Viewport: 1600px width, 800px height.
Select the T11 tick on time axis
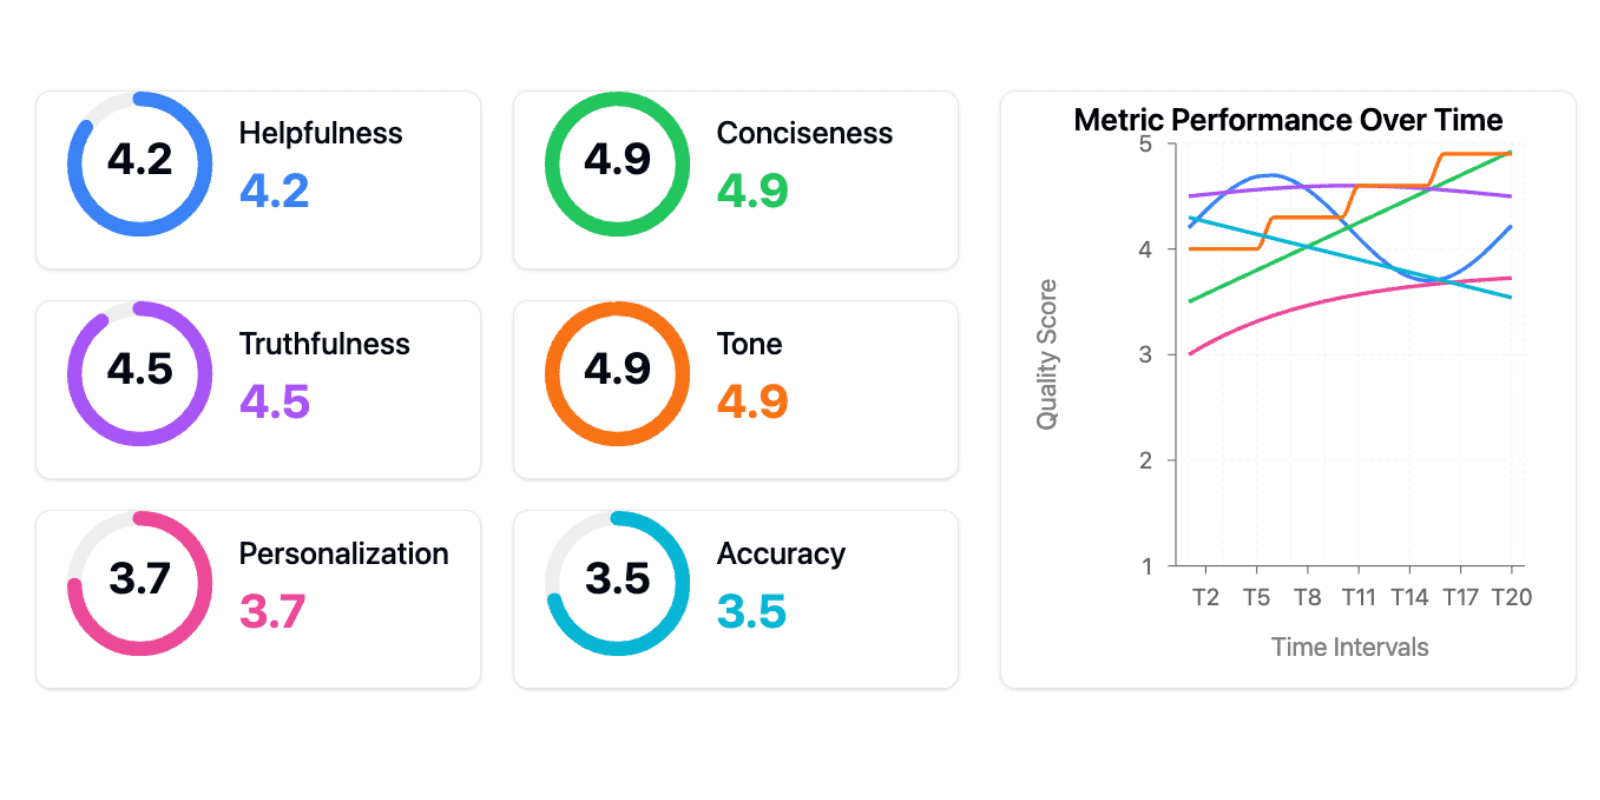point(1359,597)
